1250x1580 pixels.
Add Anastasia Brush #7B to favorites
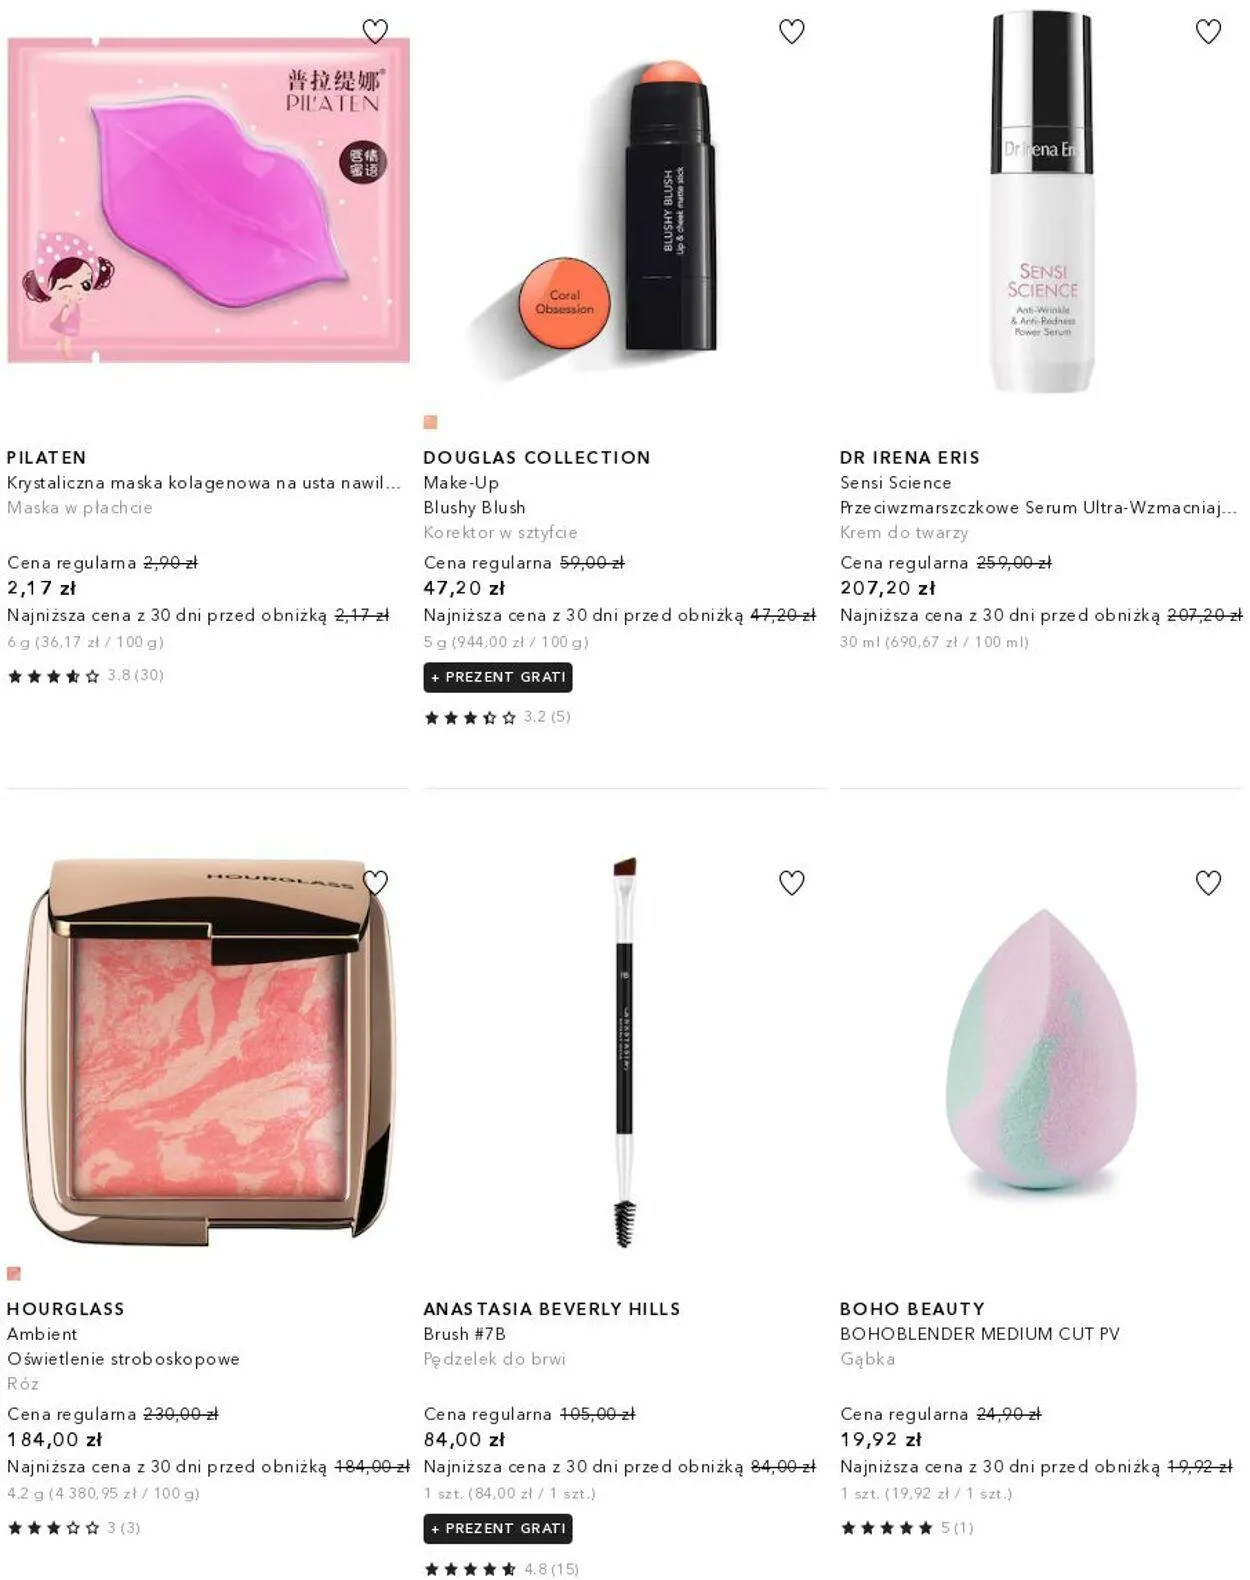click(791, 883)
